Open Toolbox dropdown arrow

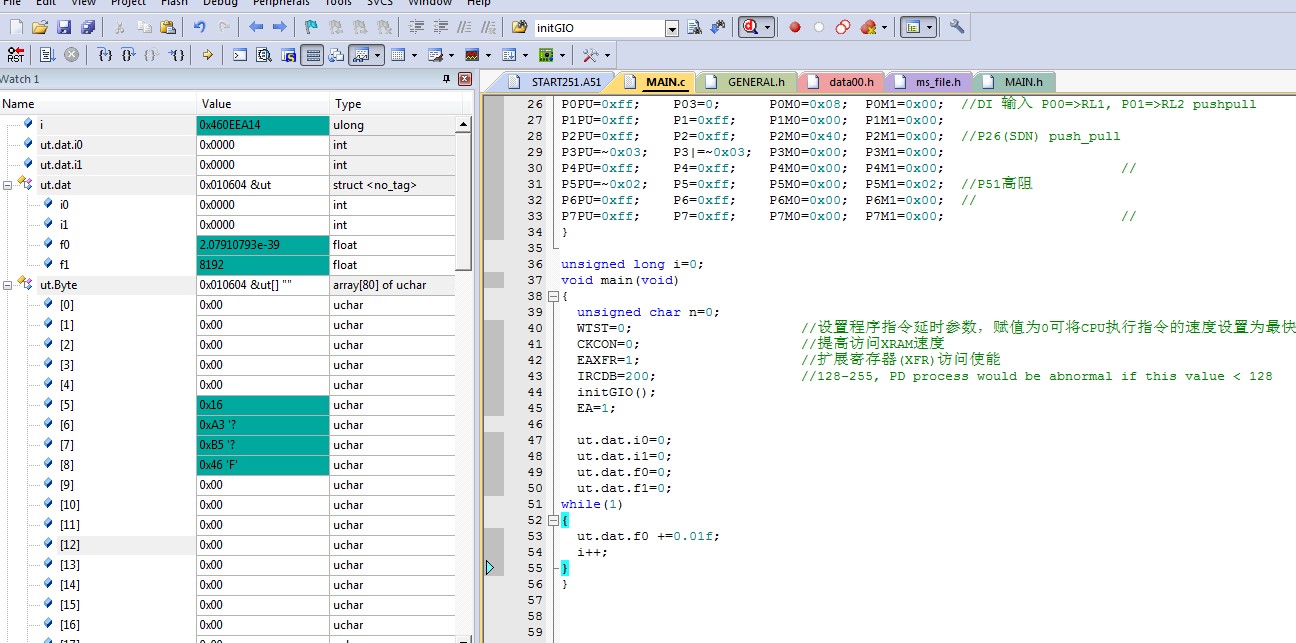[x=607, y=55]
